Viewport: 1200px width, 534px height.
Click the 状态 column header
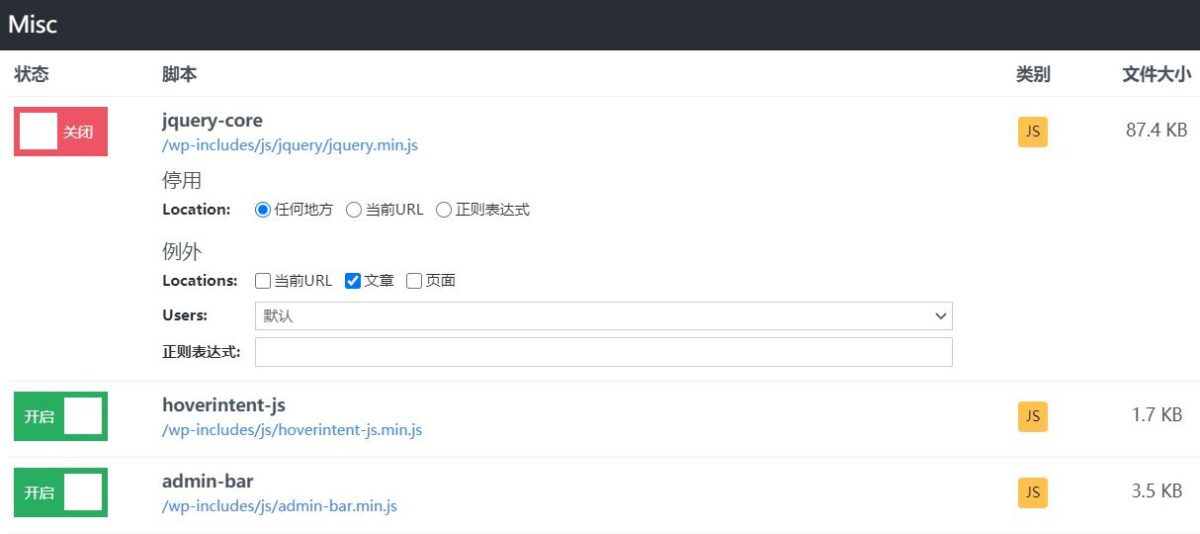pyautogui.click(x=31, y=74)
